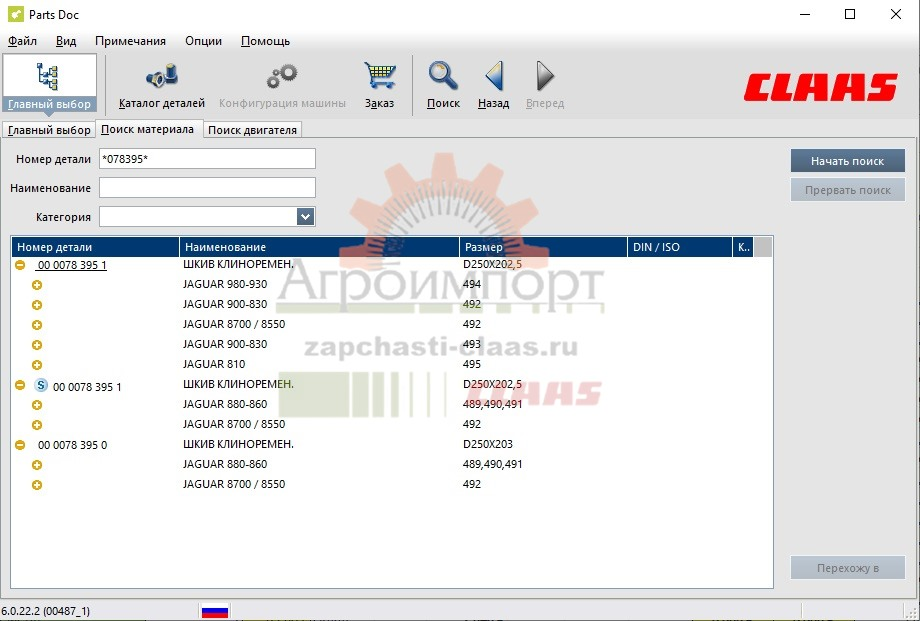
Task: Collapse the 00 0078 395 0 row
Action: tap(20, 445)
